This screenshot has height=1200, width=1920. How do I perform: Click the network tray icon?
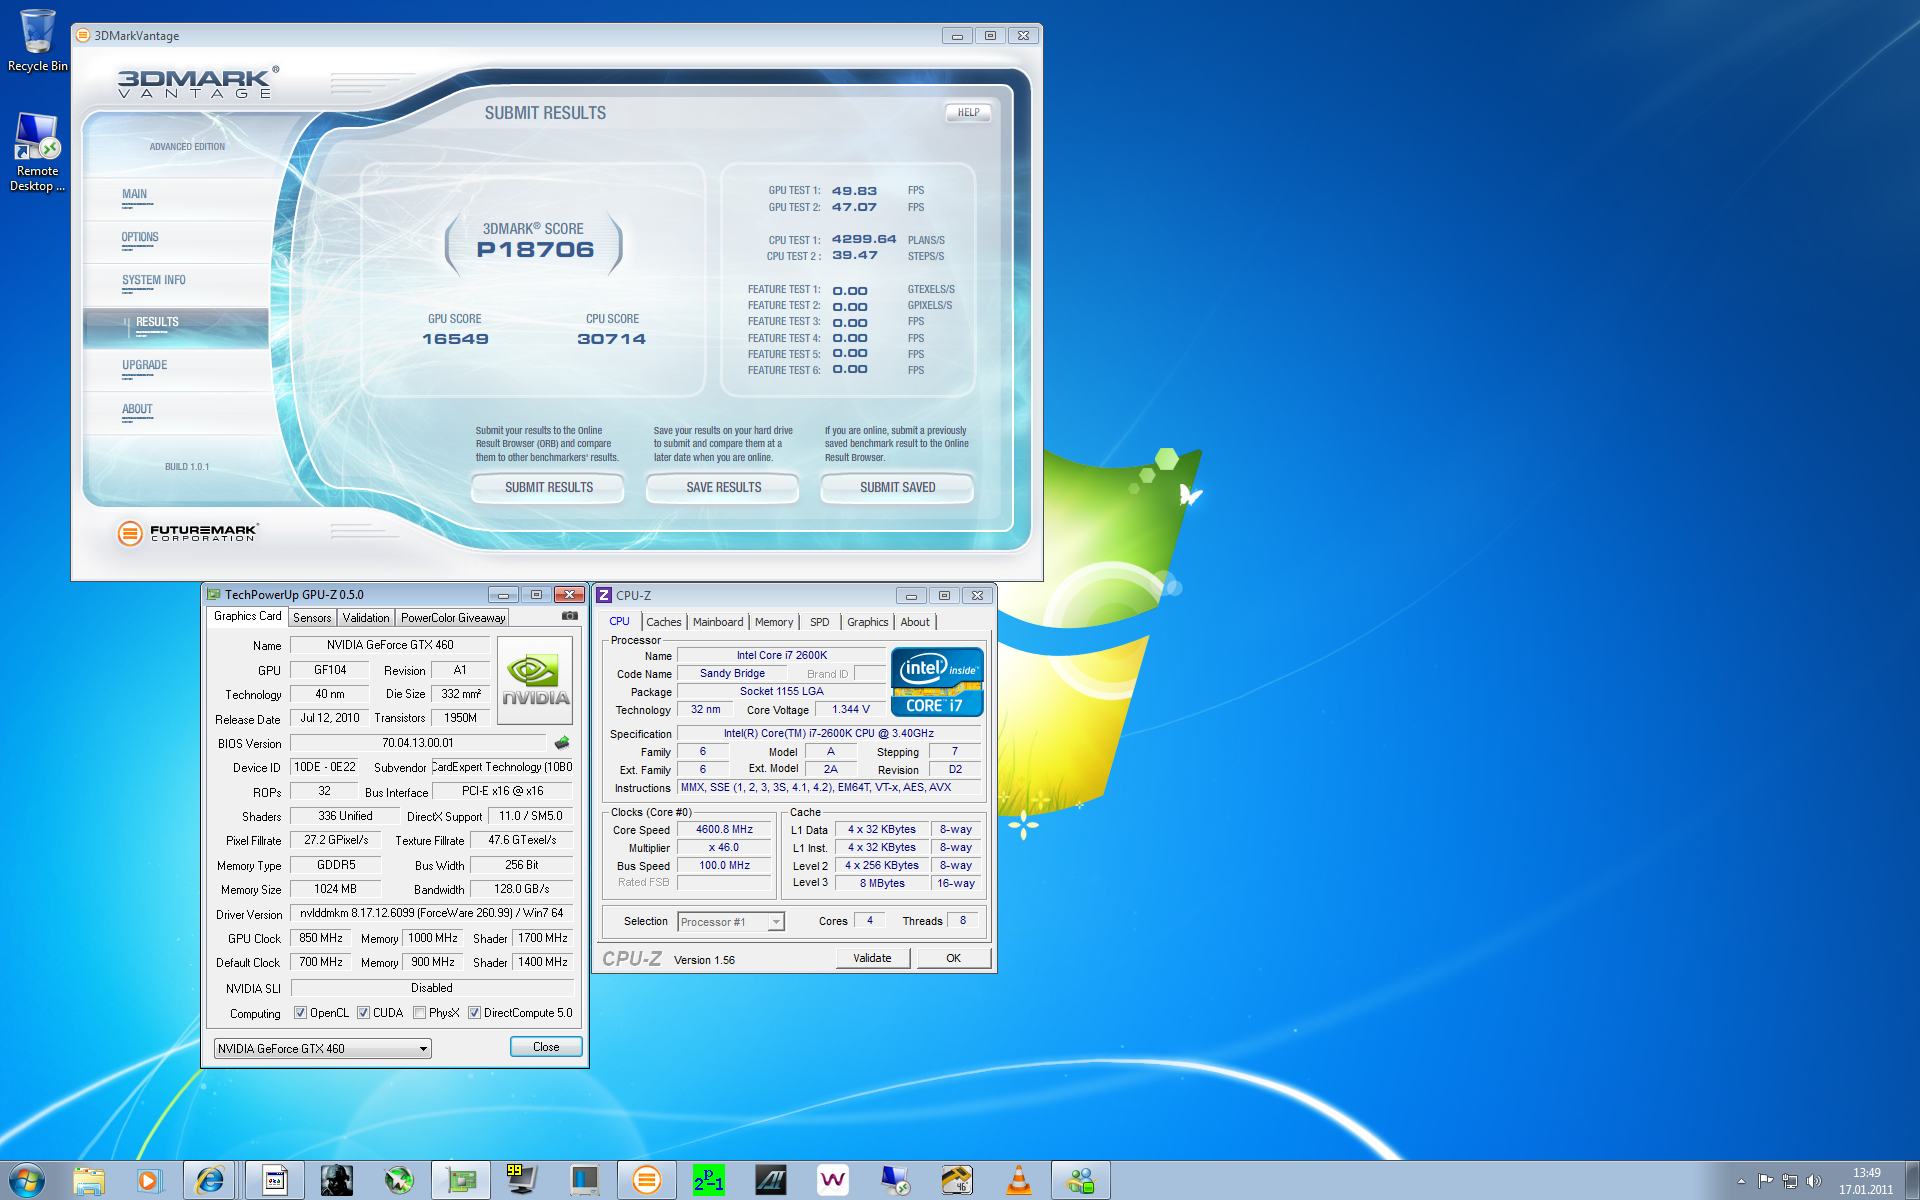point(1790,1181)
